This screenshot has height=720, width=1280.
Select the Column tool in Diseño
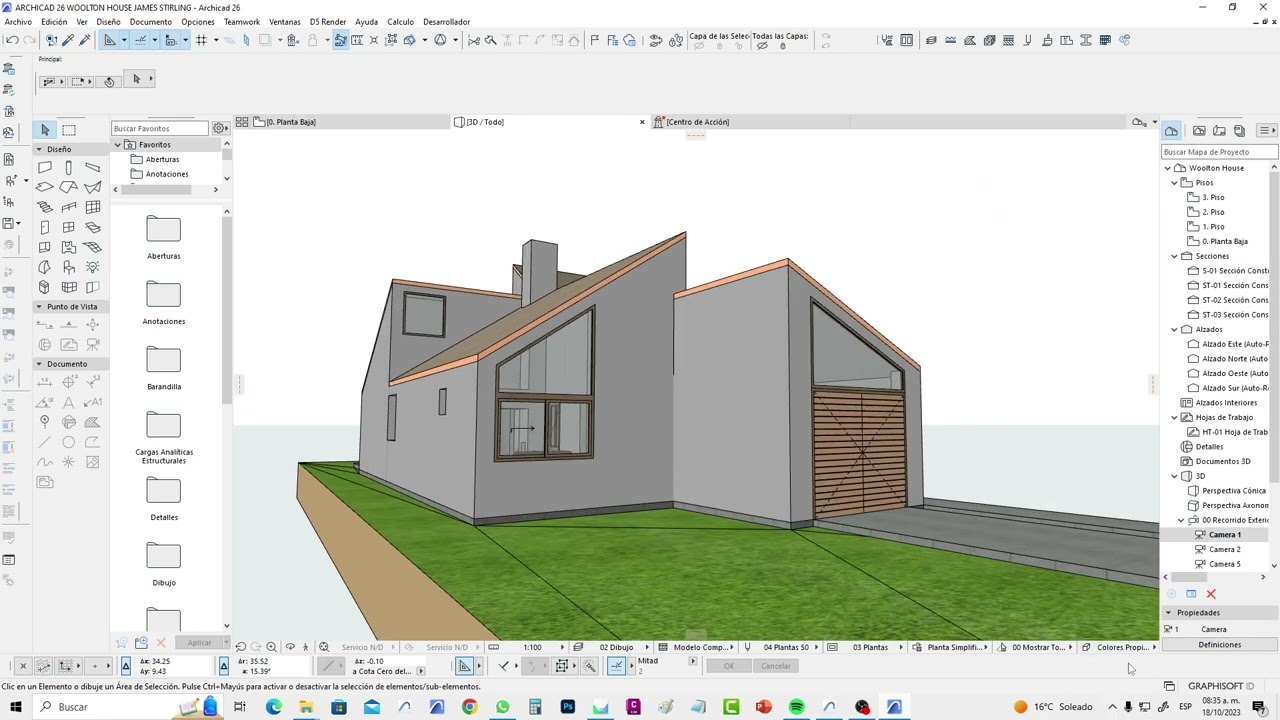69,168
